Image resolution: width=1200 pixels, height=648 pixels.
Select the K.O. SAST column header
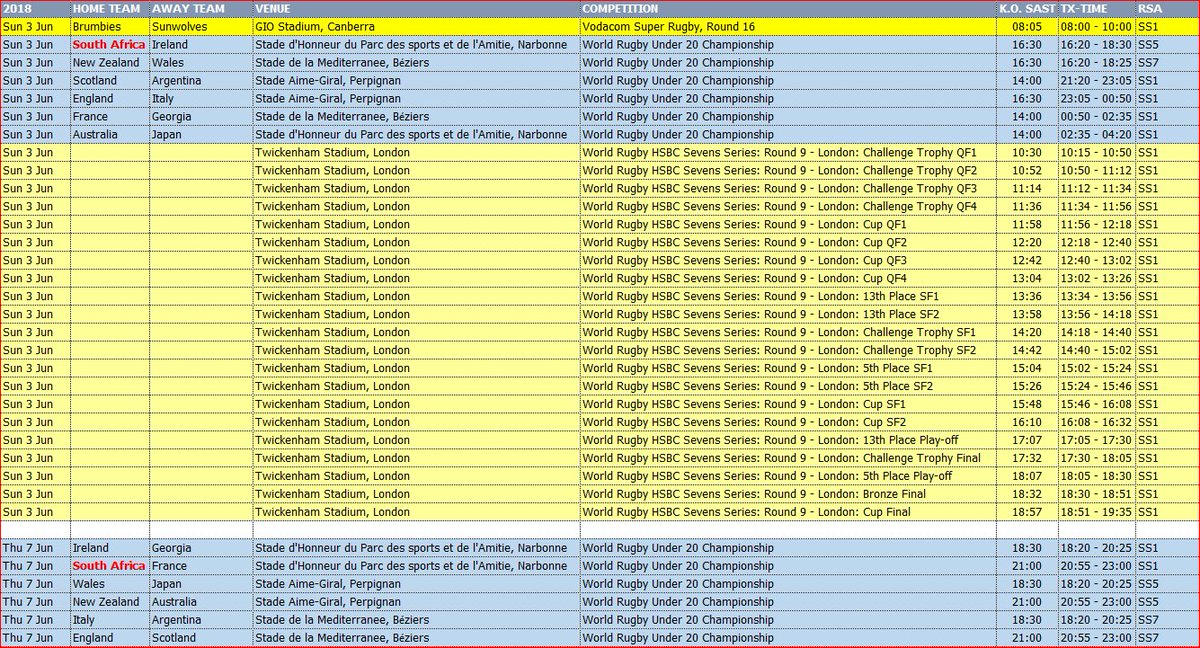click(x=1025, y=9)
